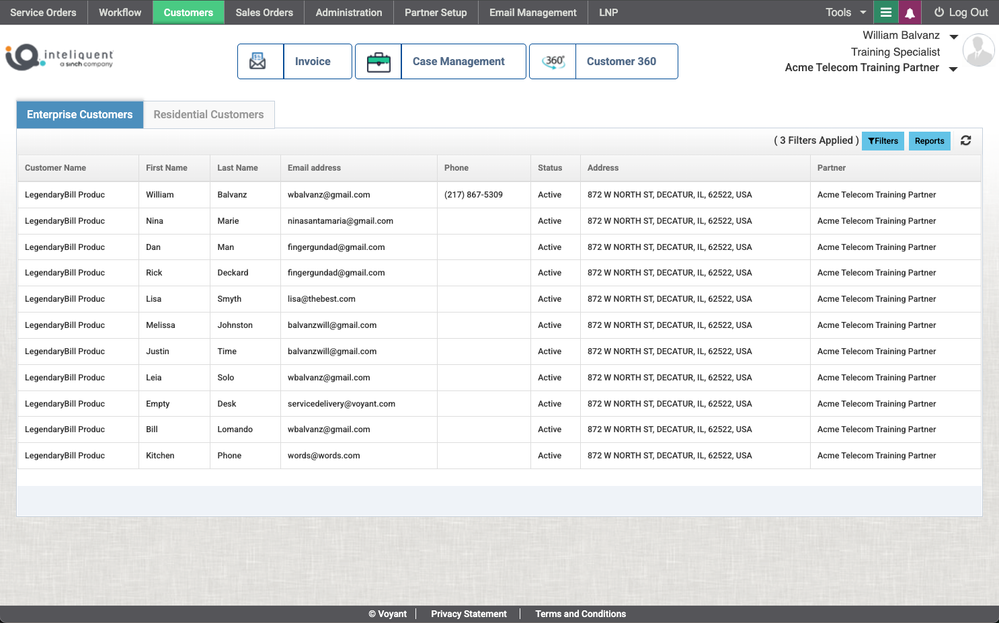Click the Invoice button label
The image size is (999, 623).
point(313,61)
